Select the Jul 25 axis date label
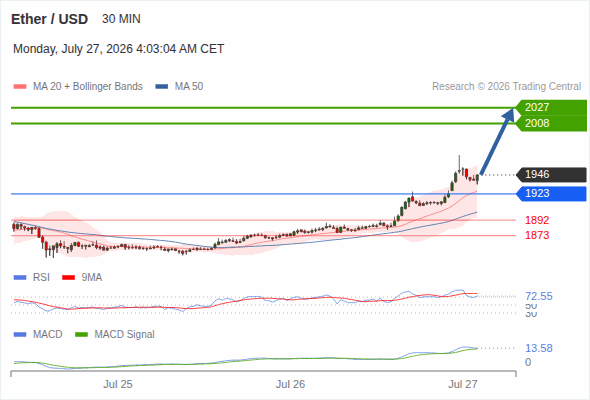Viewport: 590px width, 400px height. point(118,384)
